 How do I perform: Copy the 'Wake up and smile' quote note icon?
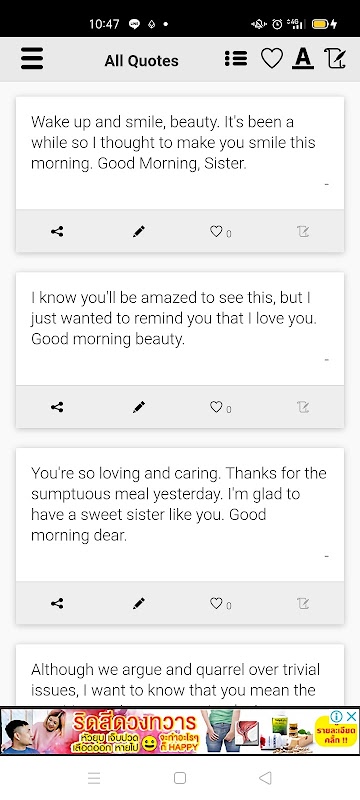[303, 232]
